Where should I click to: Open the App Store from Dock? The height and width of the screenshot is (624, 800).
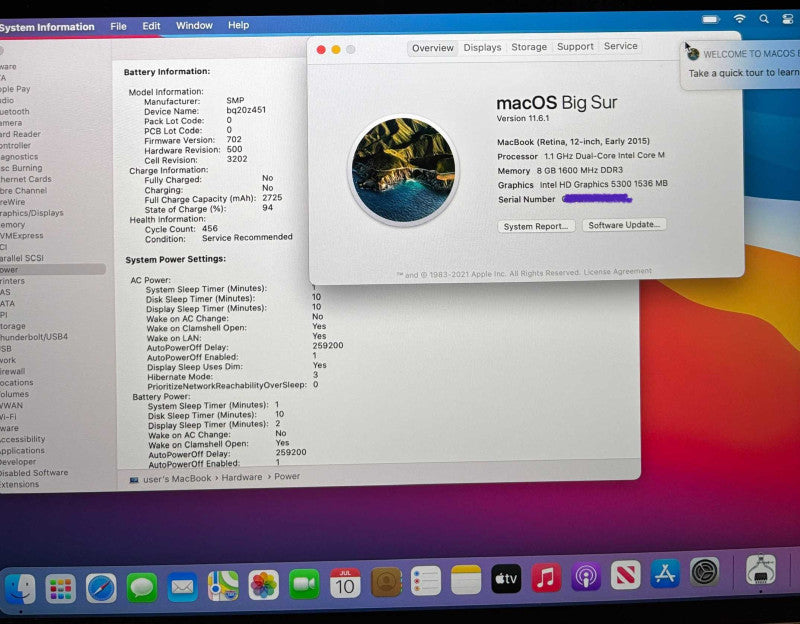[x=665, y=573]
